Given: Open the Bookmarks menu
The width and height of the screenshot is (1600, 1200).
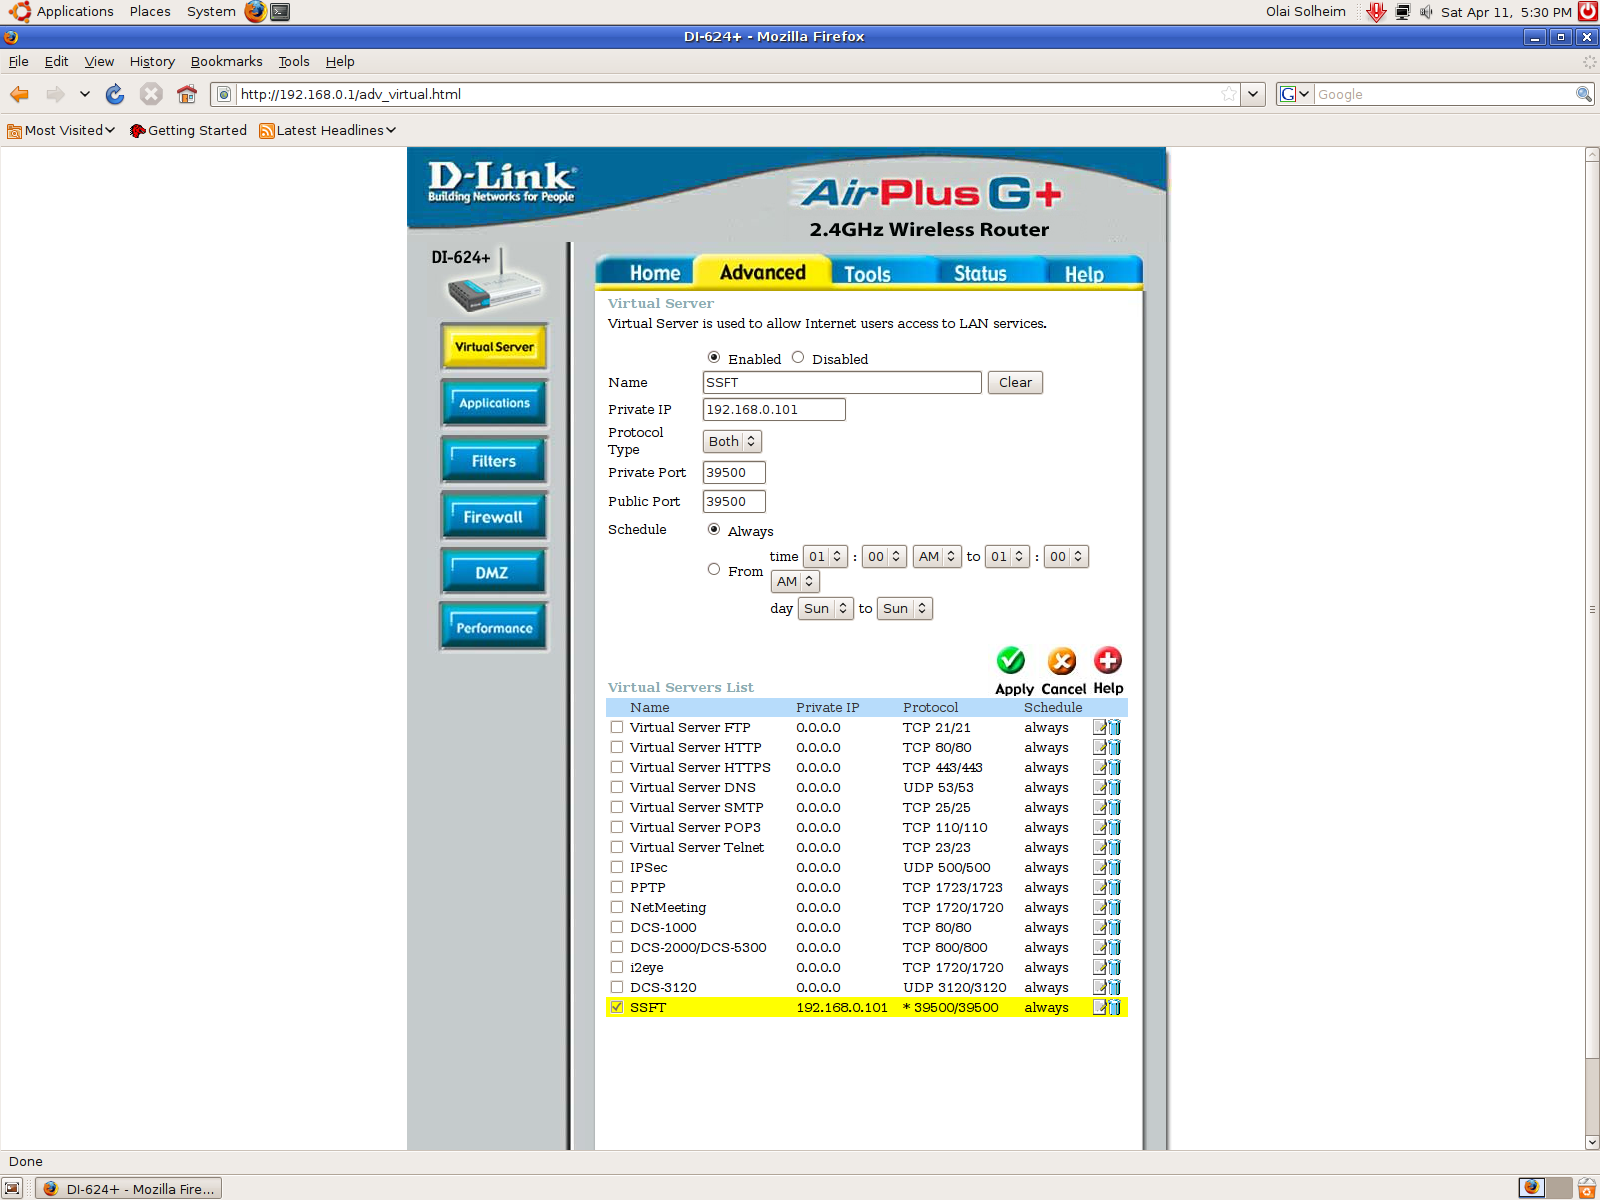Looking at the screenshot, I should tap(226, 61).
